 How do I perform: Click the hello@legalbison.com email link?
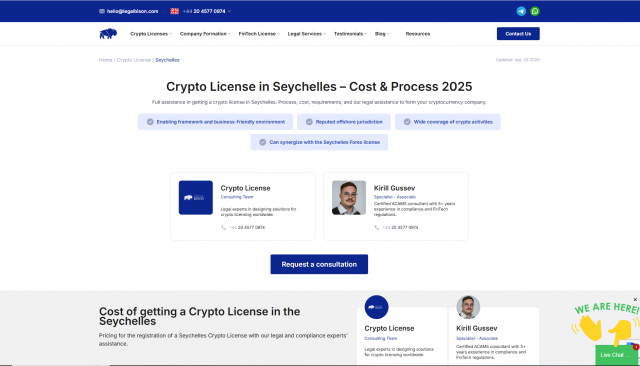[132, 11]
